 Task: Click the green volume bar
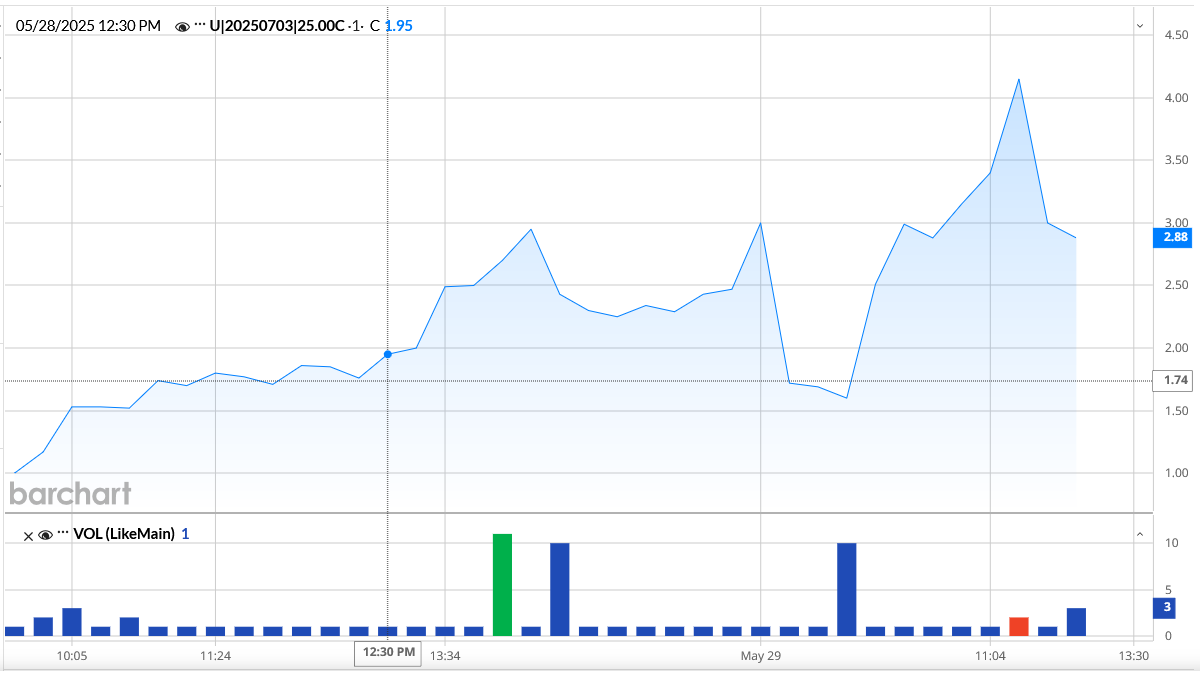click(502, 585)
